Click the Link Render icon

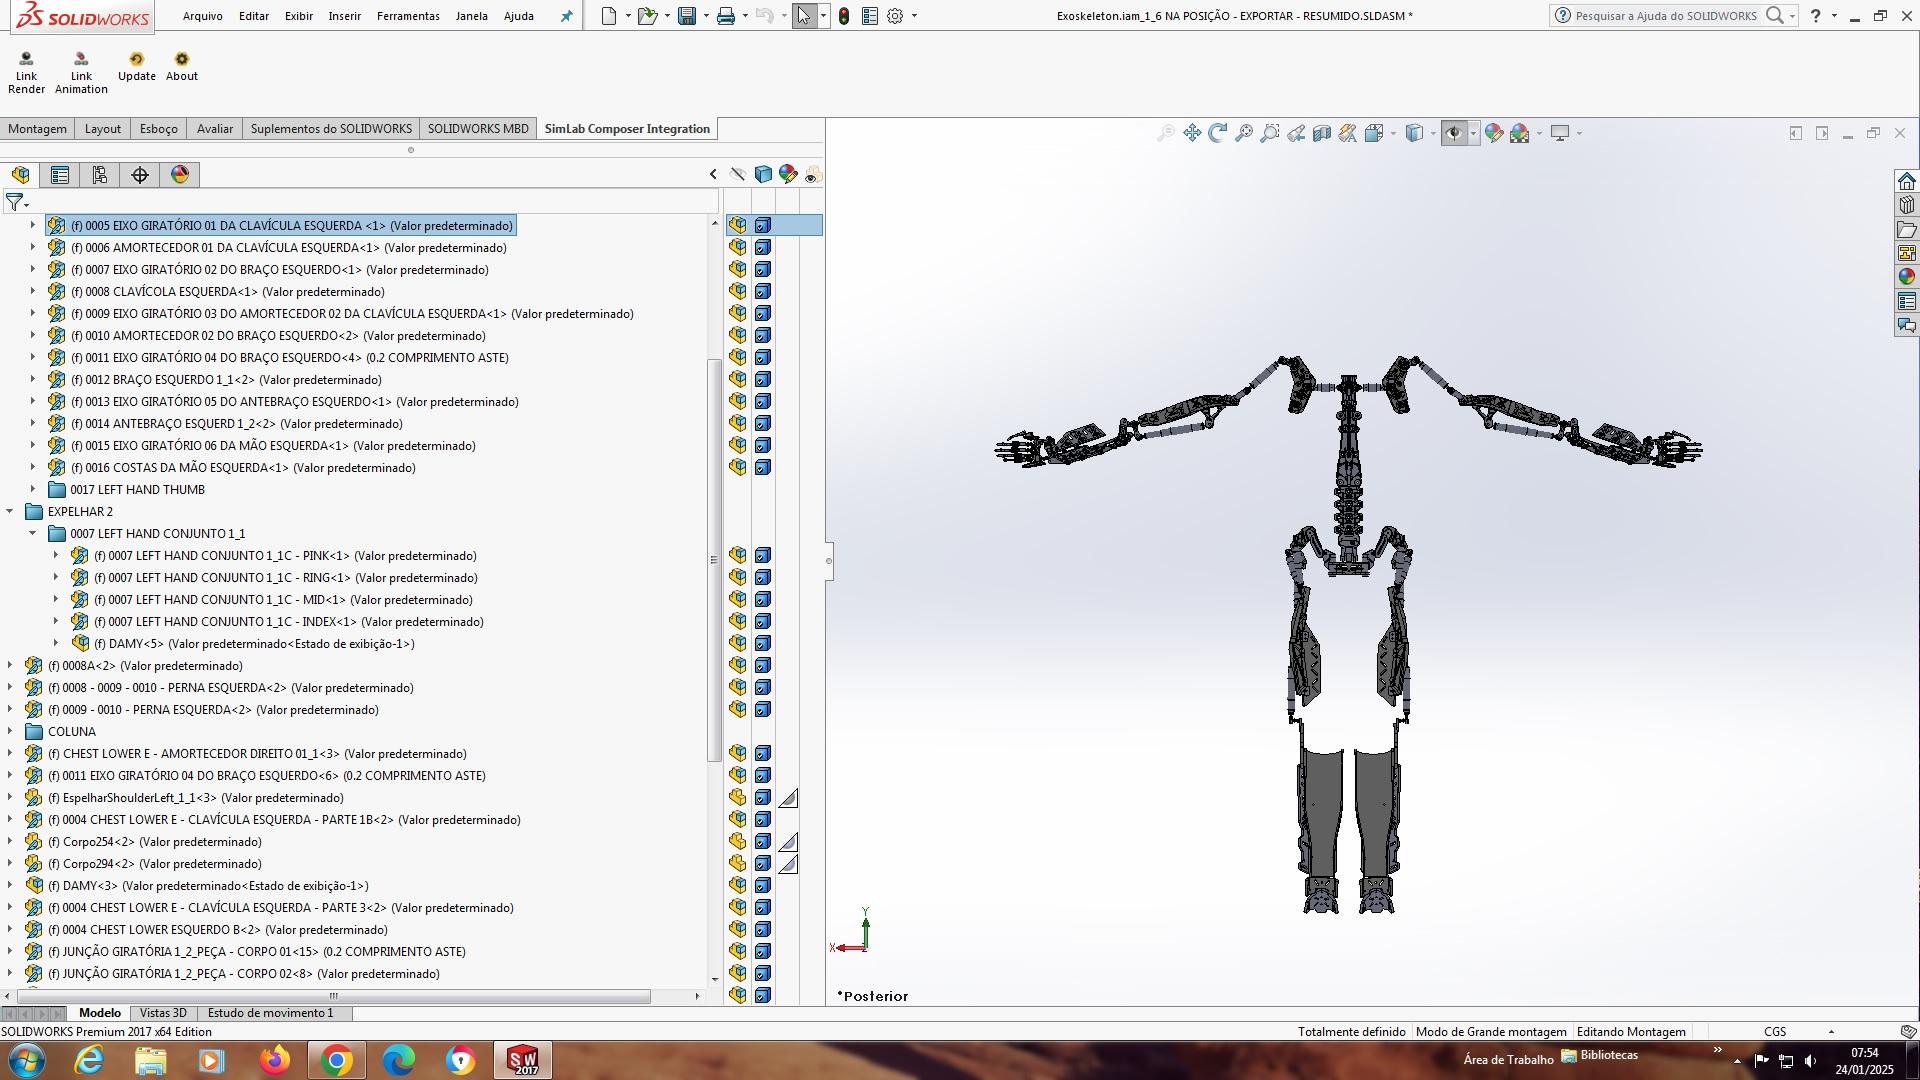click(26, 60)
